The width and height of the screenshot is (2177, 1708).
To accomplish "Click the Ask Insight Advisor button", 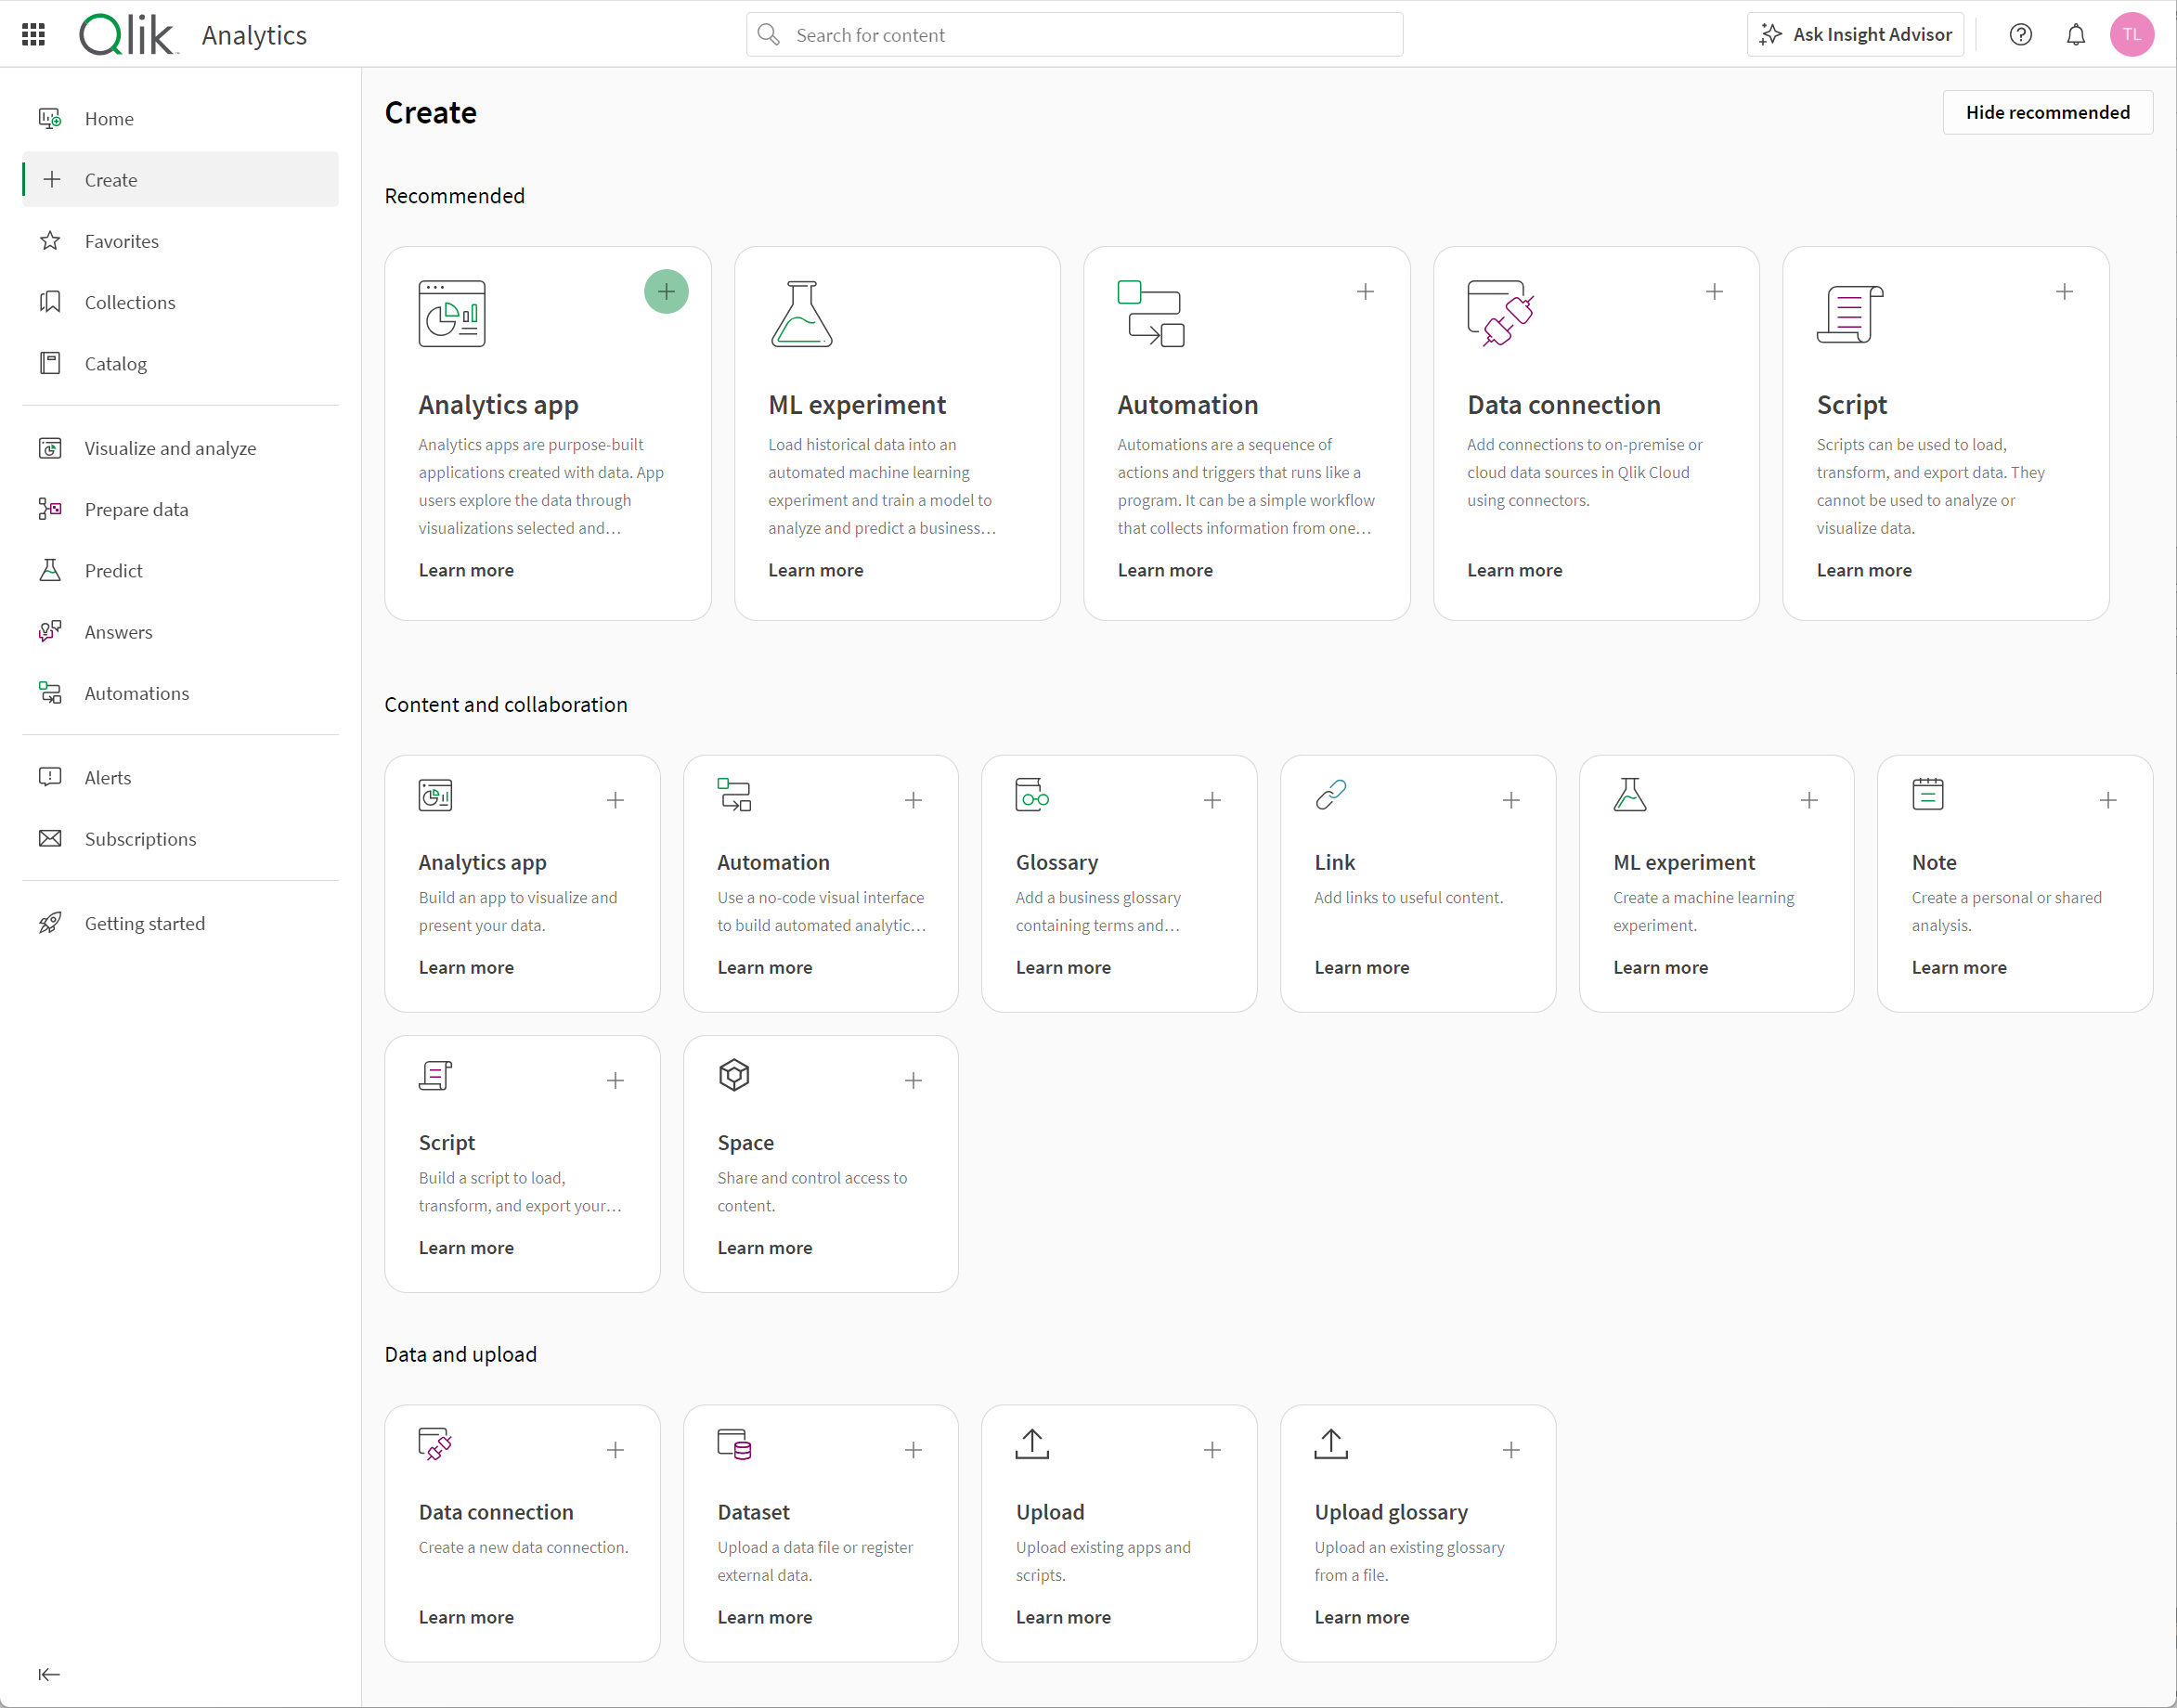I will [1859, 35].
